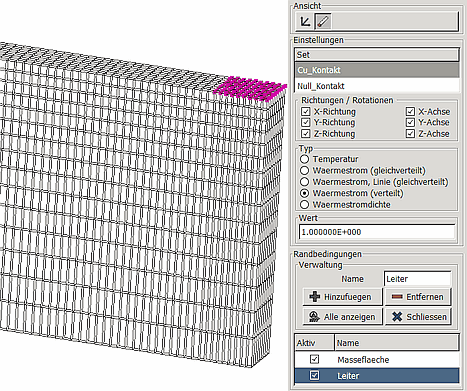
Task: Click the Wert value field
Action: [x=377, y=232]
